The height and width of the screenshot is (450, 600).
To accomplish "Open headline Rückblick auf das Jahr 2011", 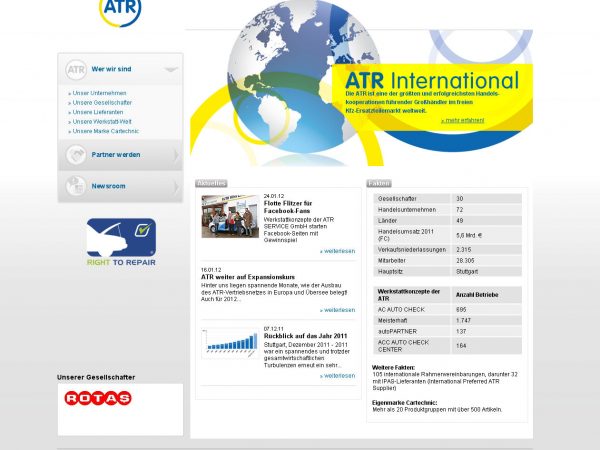I will 305,336.
